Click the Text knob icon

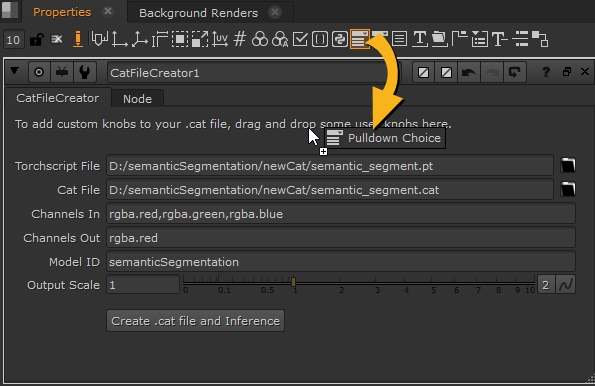[420, 39]
